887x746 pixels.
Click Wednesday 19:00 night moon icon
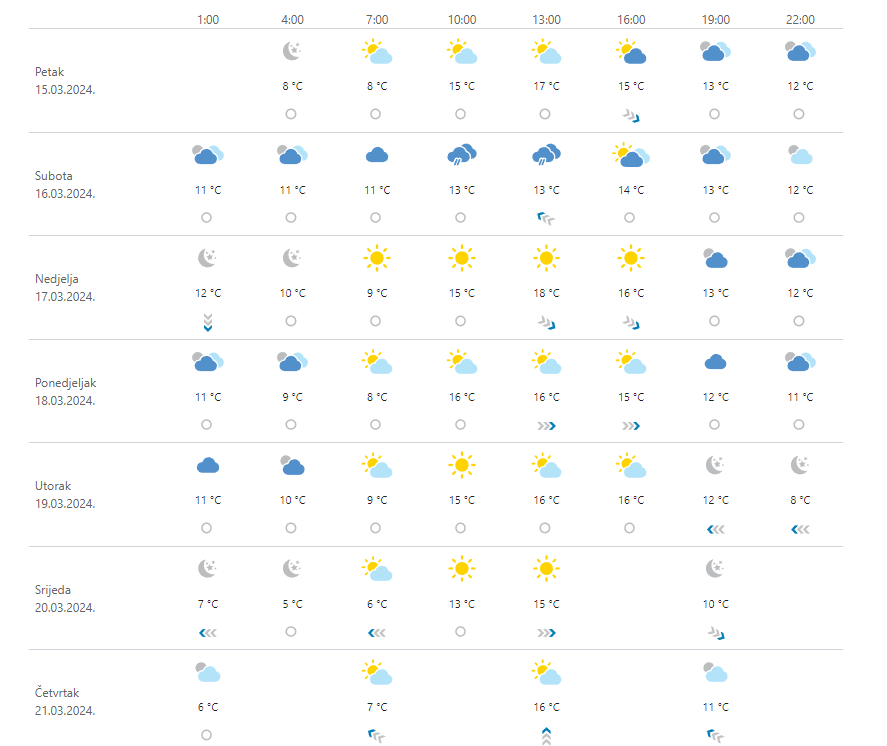coord(715,569)
